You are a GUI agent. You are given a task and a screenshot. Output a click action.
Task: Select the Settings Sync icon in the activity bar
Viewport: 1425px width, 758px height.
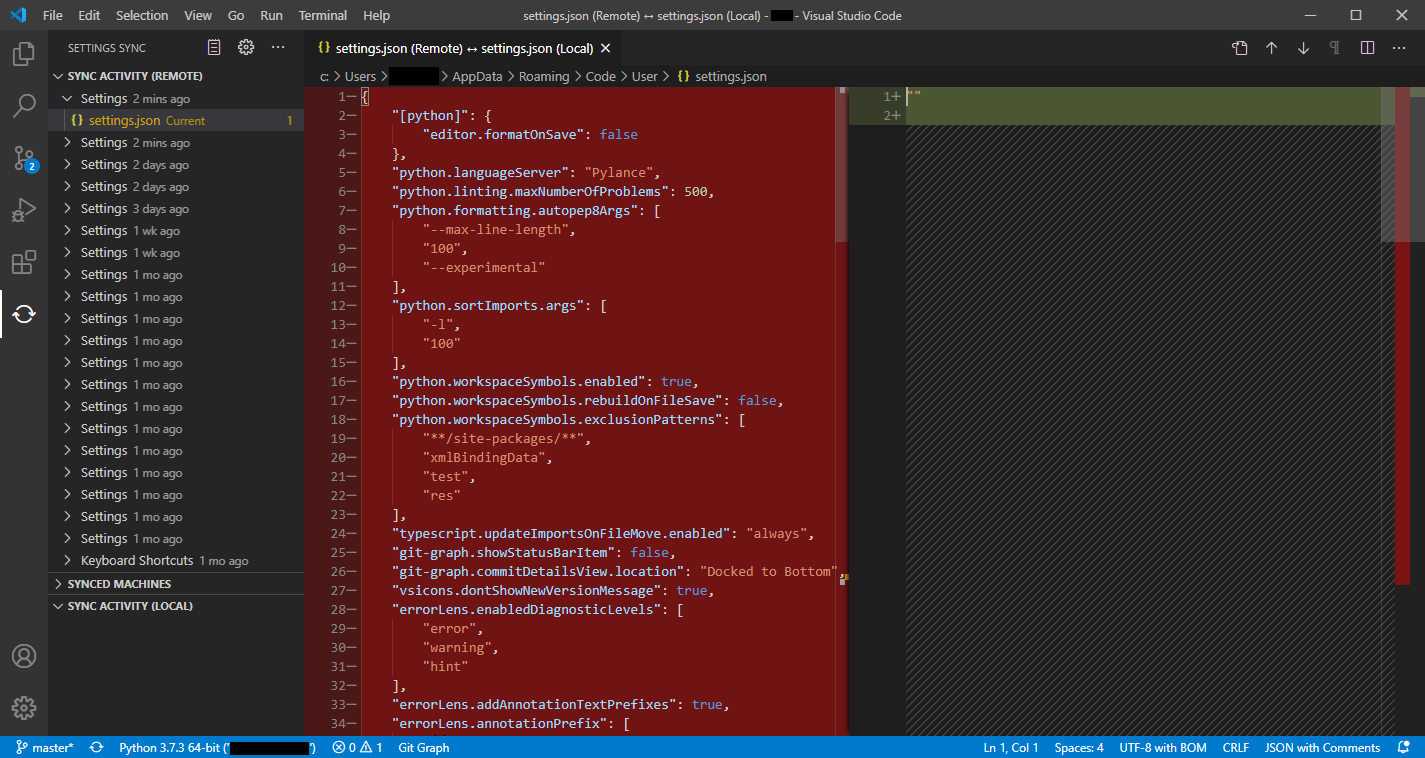pos(23,313)
